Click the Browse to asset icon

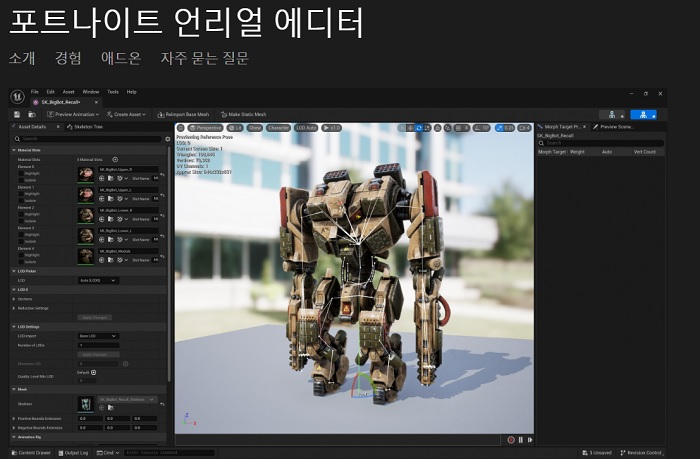click(x=32, y=115)
